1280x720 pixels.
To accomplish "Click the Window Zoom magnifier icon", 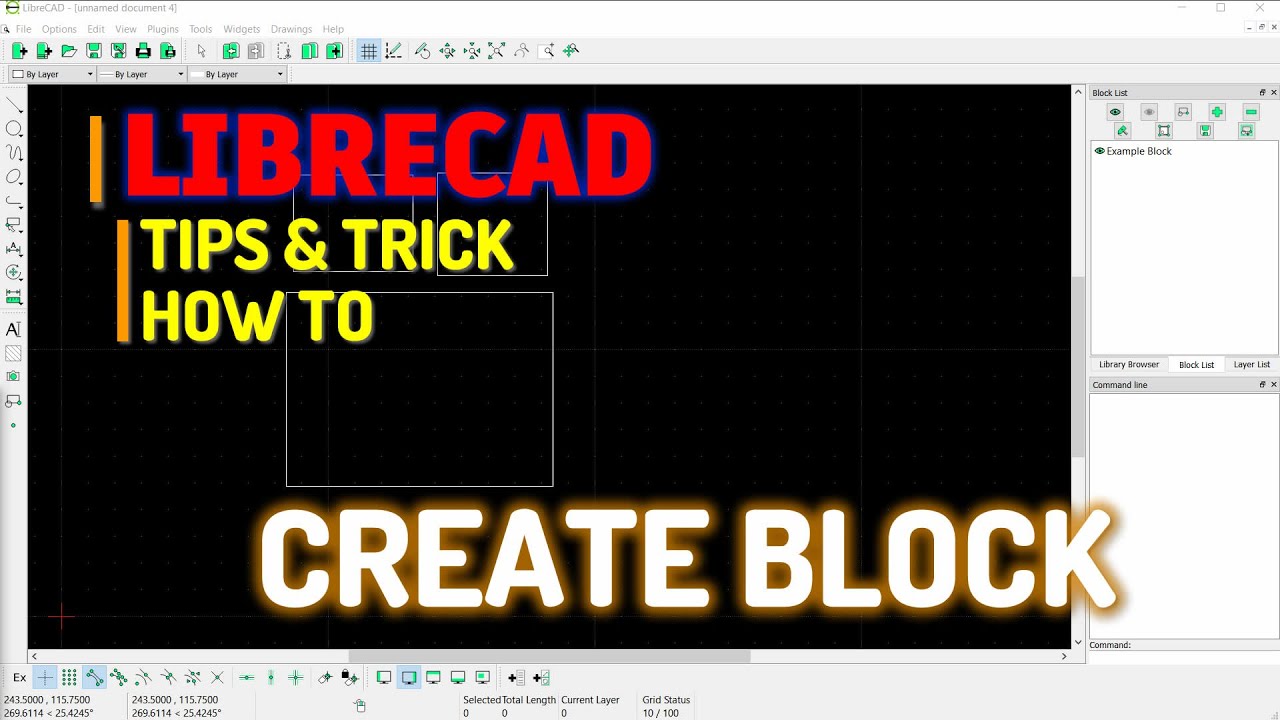I will pos(546,51).
